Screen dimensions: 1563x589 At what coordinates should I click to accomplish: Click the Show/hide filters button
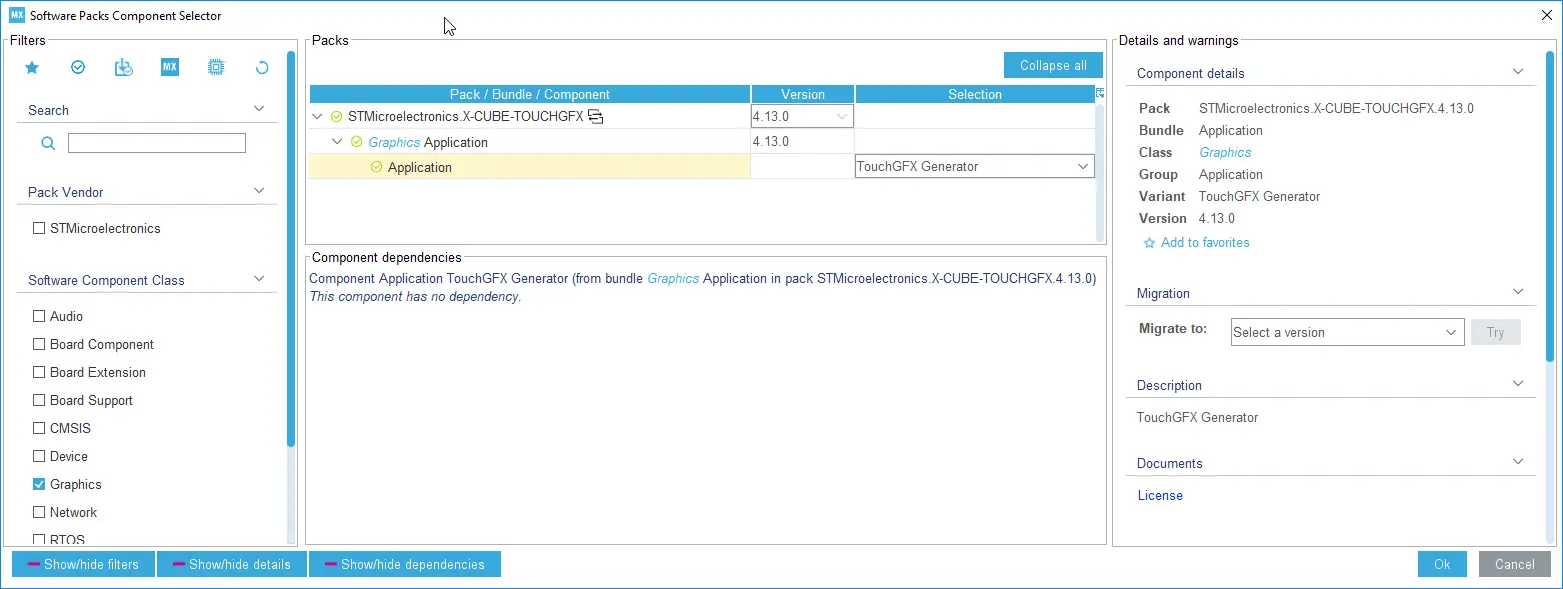[83, 564]
